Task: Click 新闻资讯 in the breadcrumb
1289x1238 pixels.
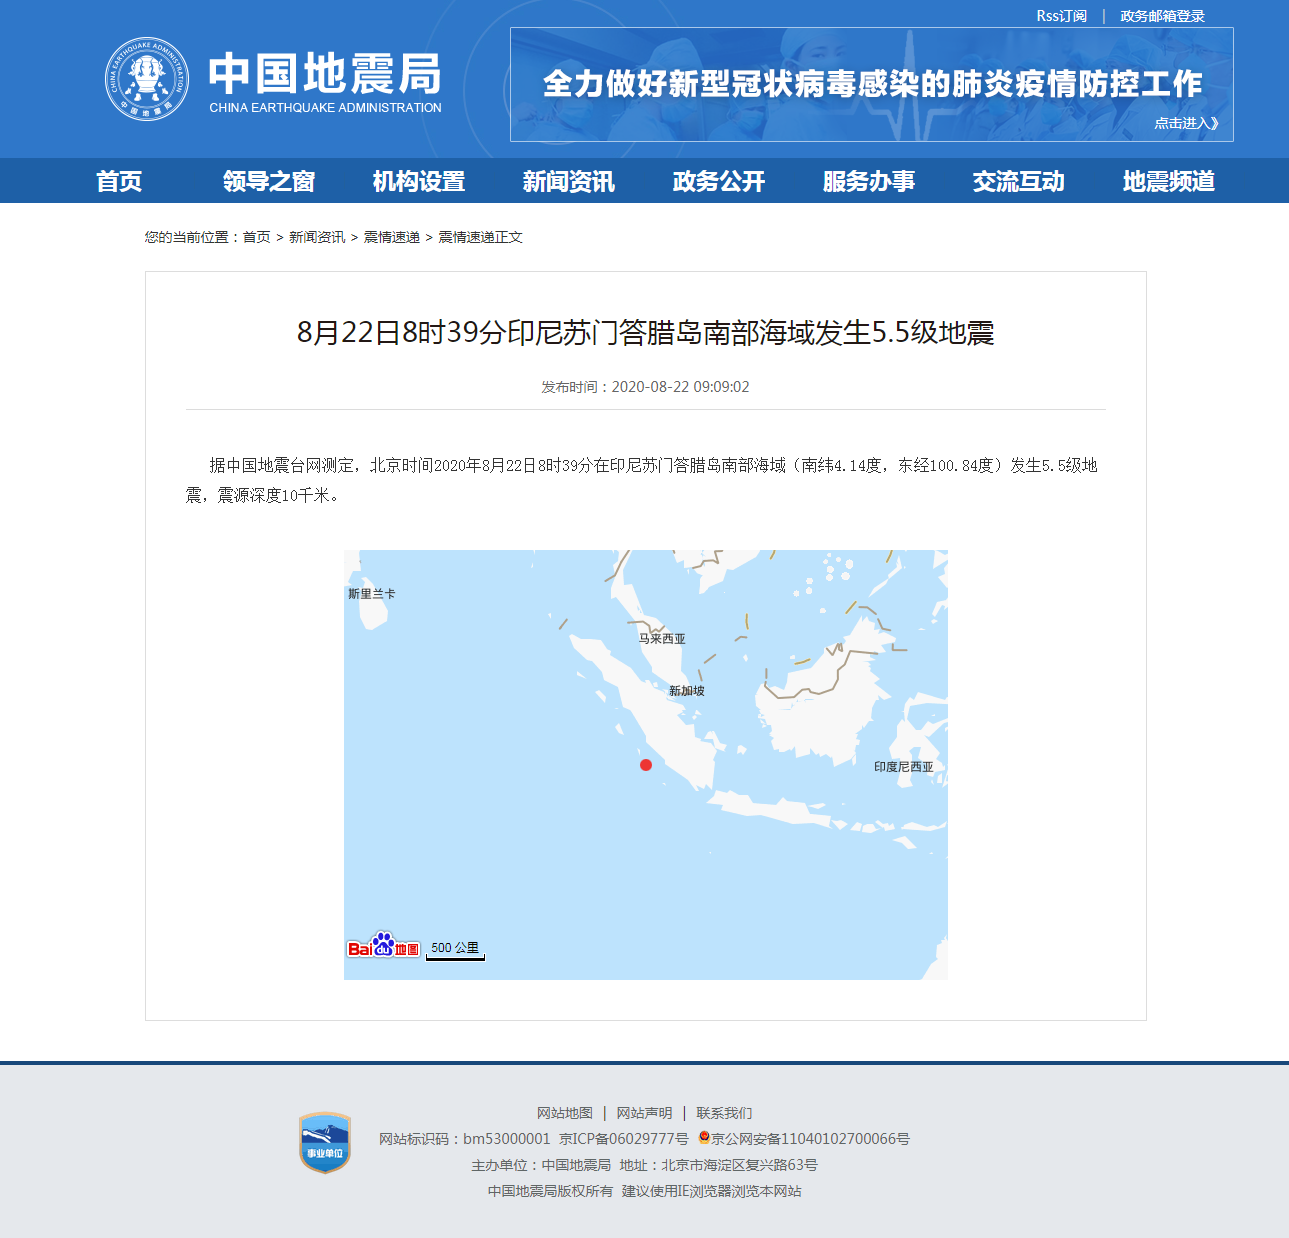Action: (x=317, y=237)
